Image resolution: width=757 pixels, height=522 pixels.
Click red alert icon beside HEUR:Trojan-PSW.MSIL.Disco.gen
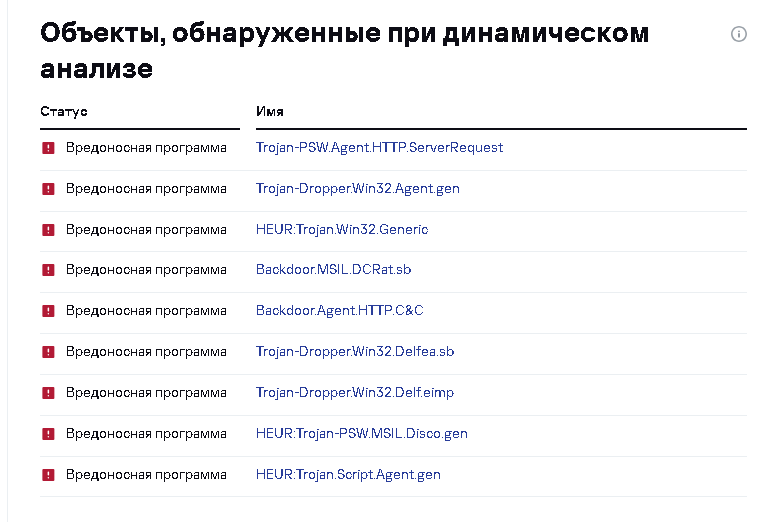coord(48,434)
